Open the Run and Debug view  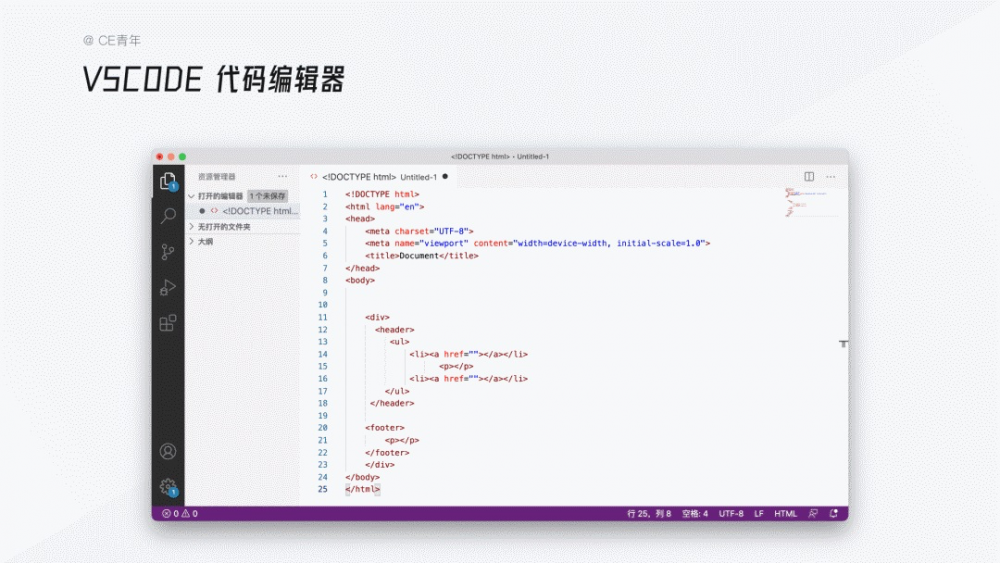pyautogui.click(x=168, y=288)
